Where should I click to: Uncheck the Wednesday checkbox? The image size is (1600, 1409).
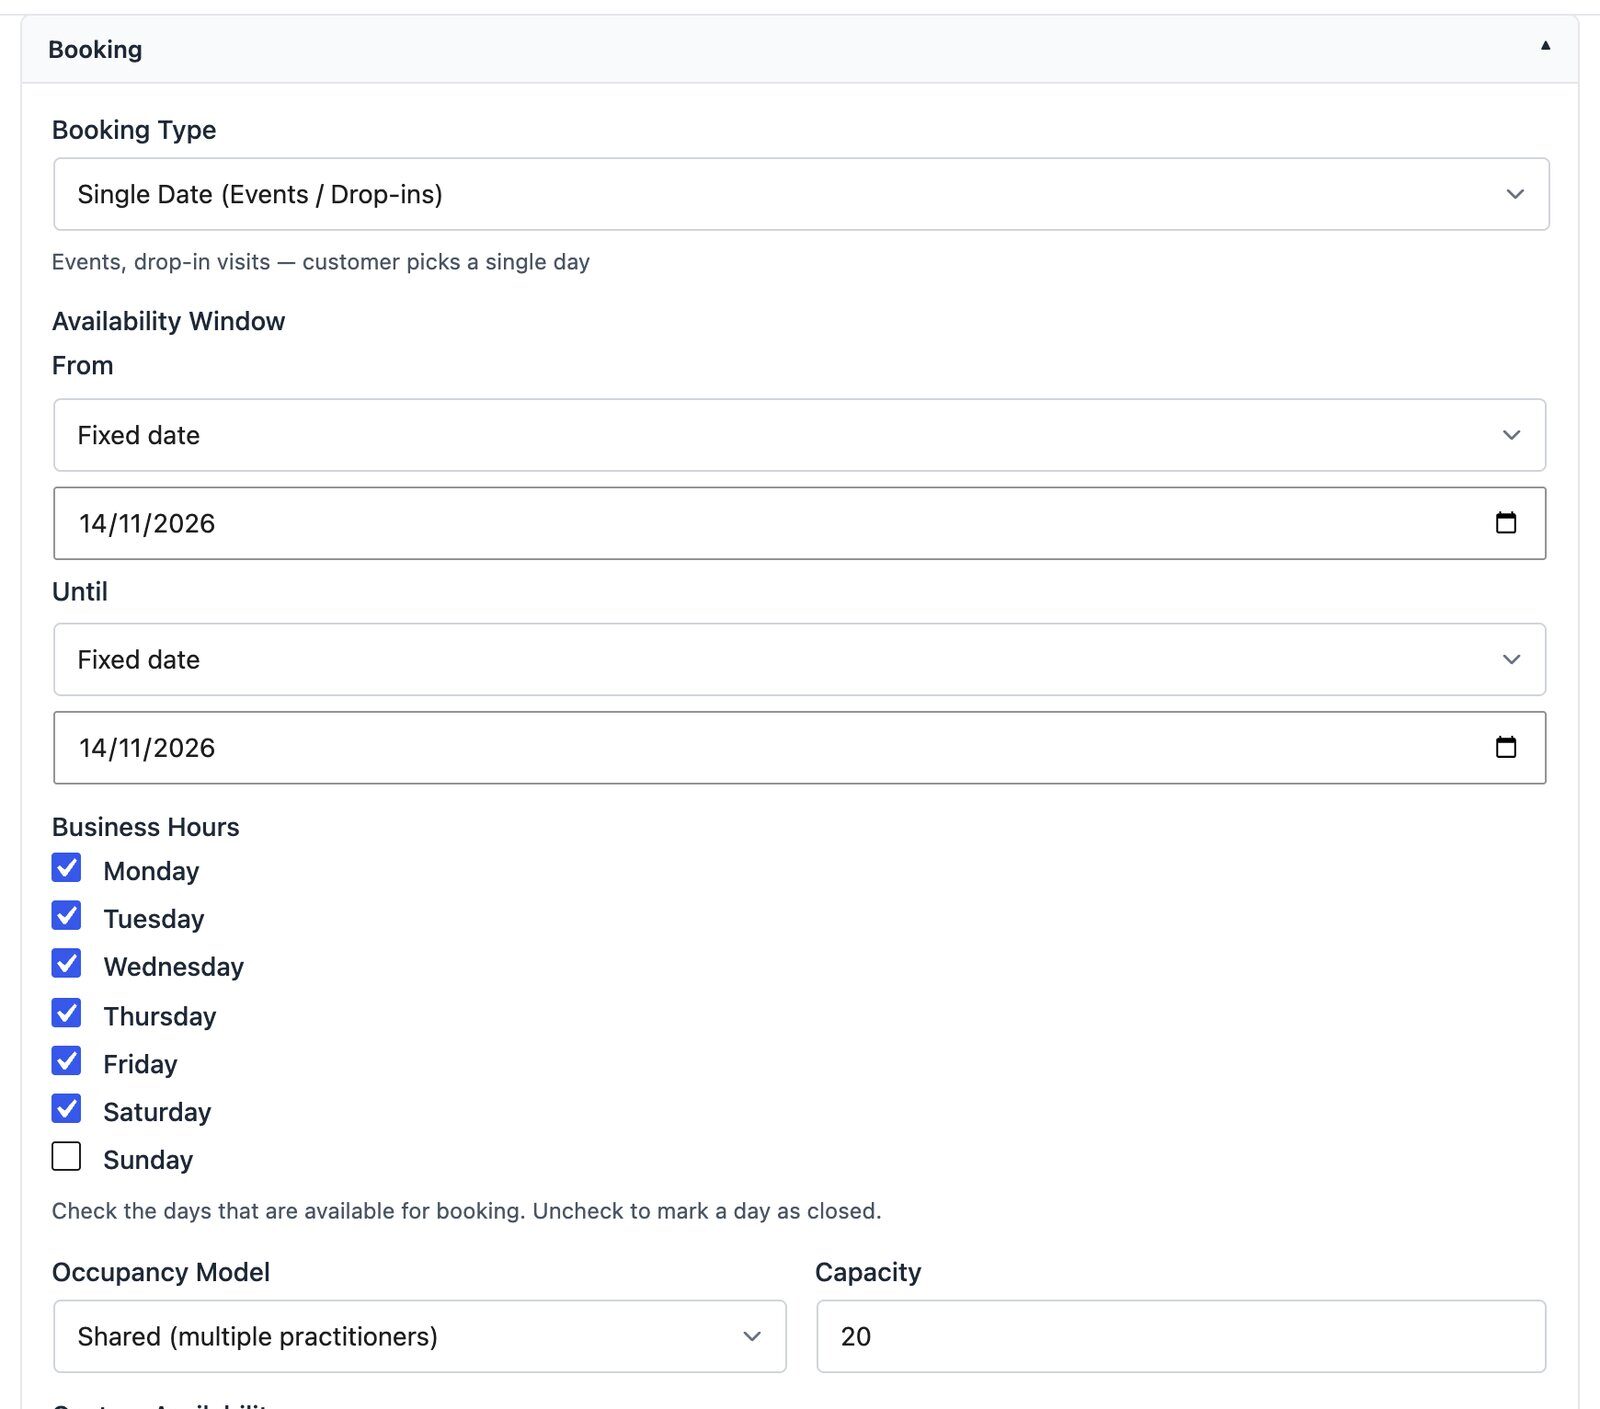coord(67,964)
